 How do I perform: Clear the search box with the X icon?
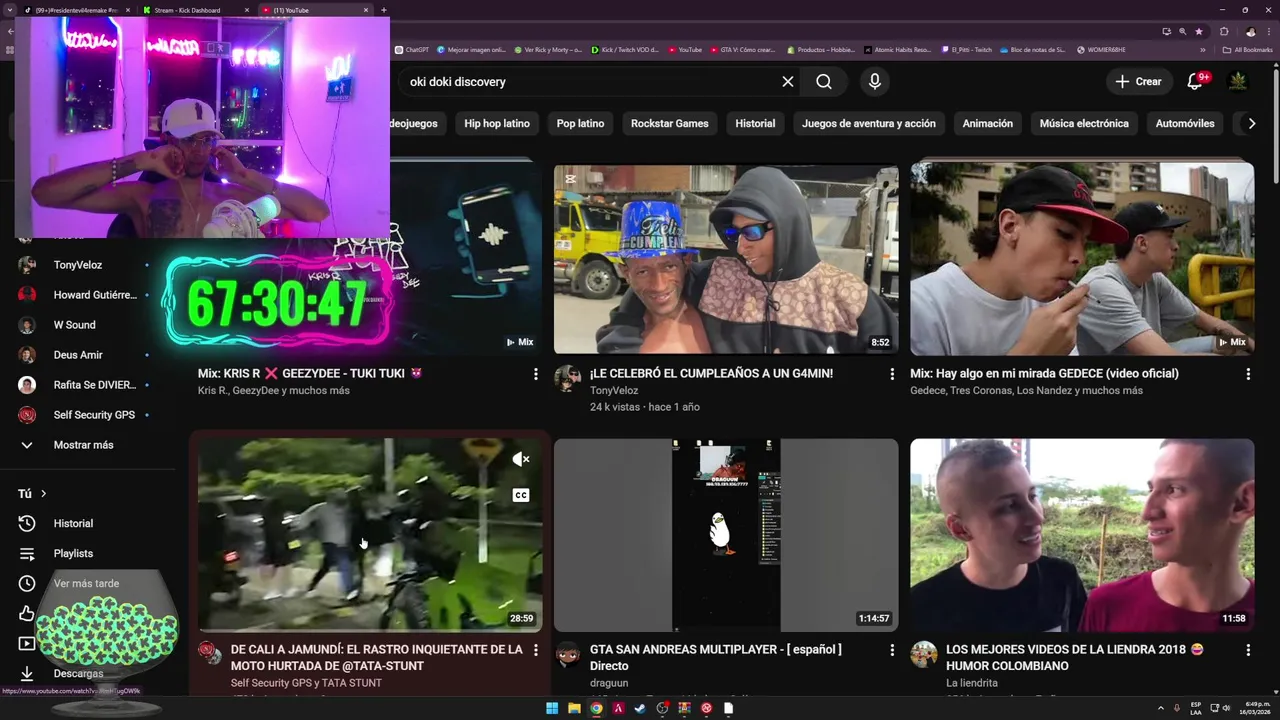(x=788, y=82)
